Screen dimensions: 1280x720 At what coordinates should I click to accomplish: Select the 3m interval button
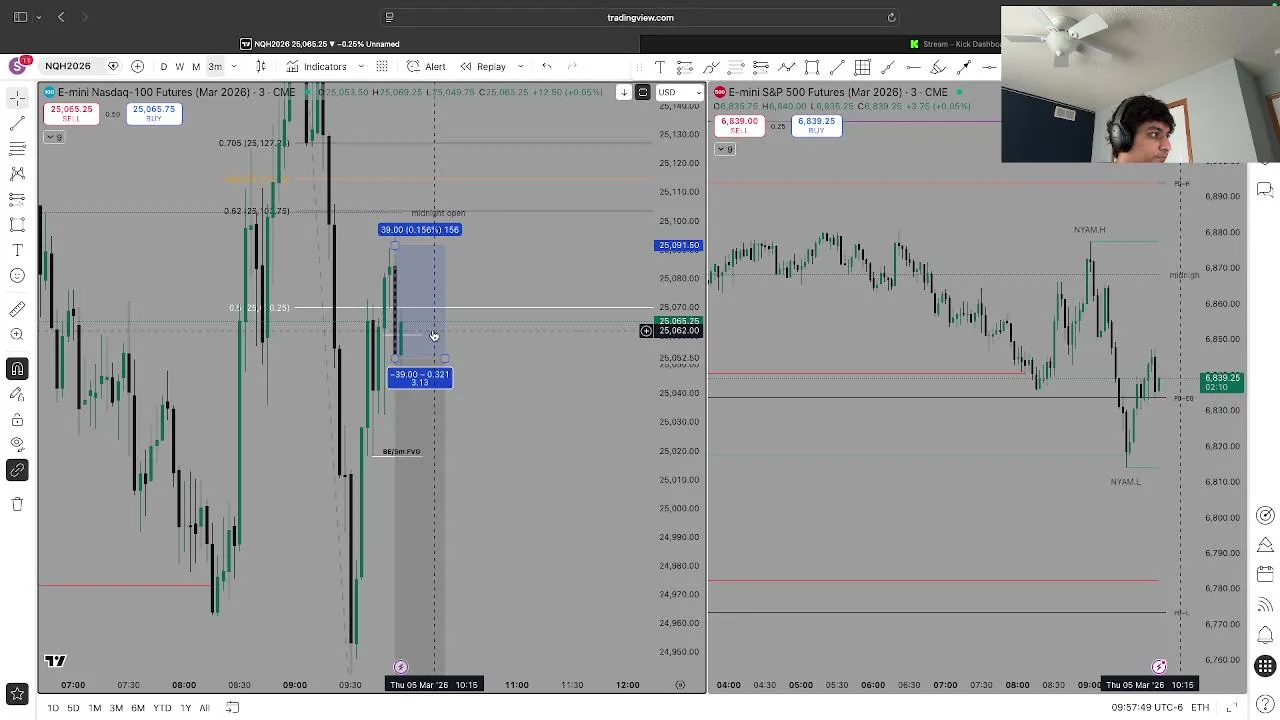click(x=215, y=66)
